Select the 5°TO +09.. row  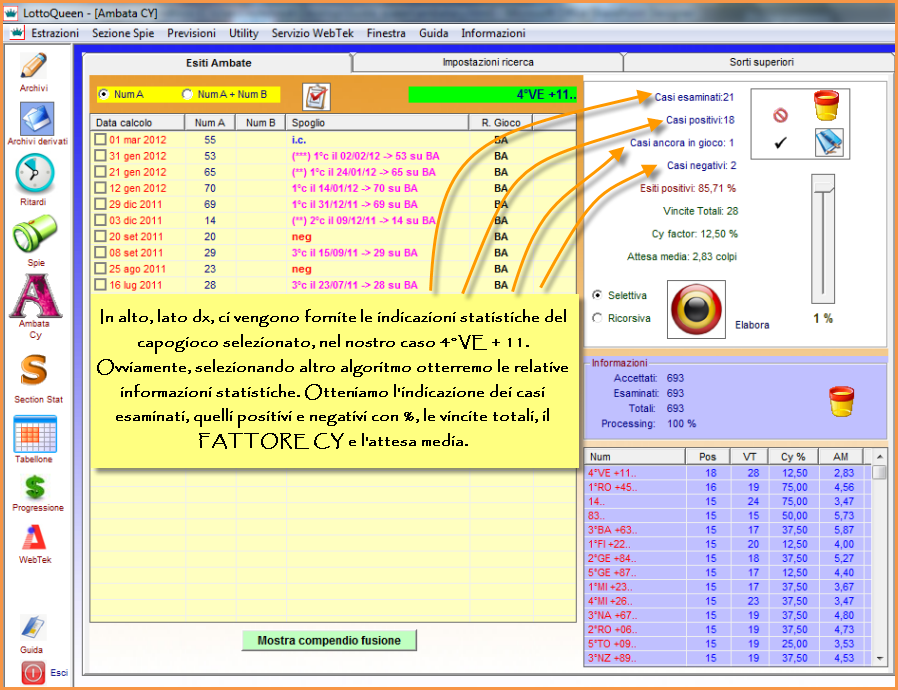click(728, 644)
